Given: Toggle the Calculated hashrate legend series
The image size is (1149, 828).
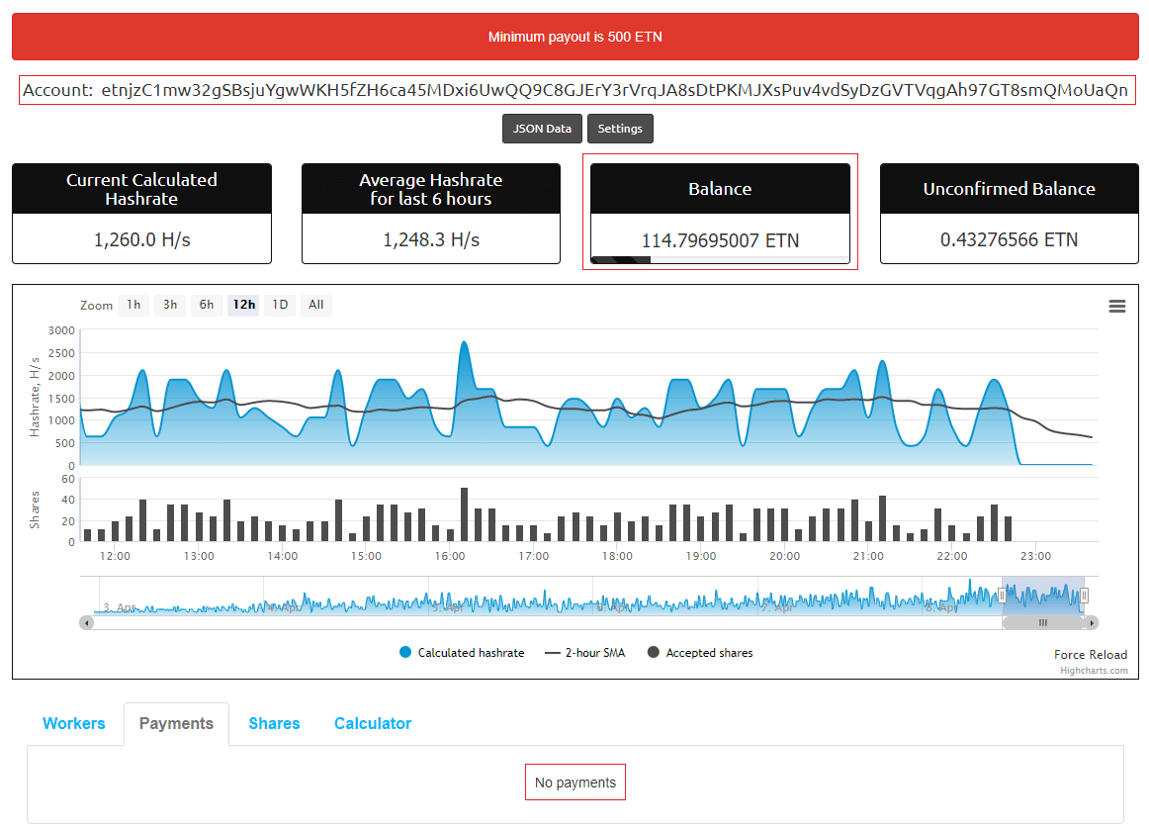Looking at the screenshot, I should coord(461,653).
